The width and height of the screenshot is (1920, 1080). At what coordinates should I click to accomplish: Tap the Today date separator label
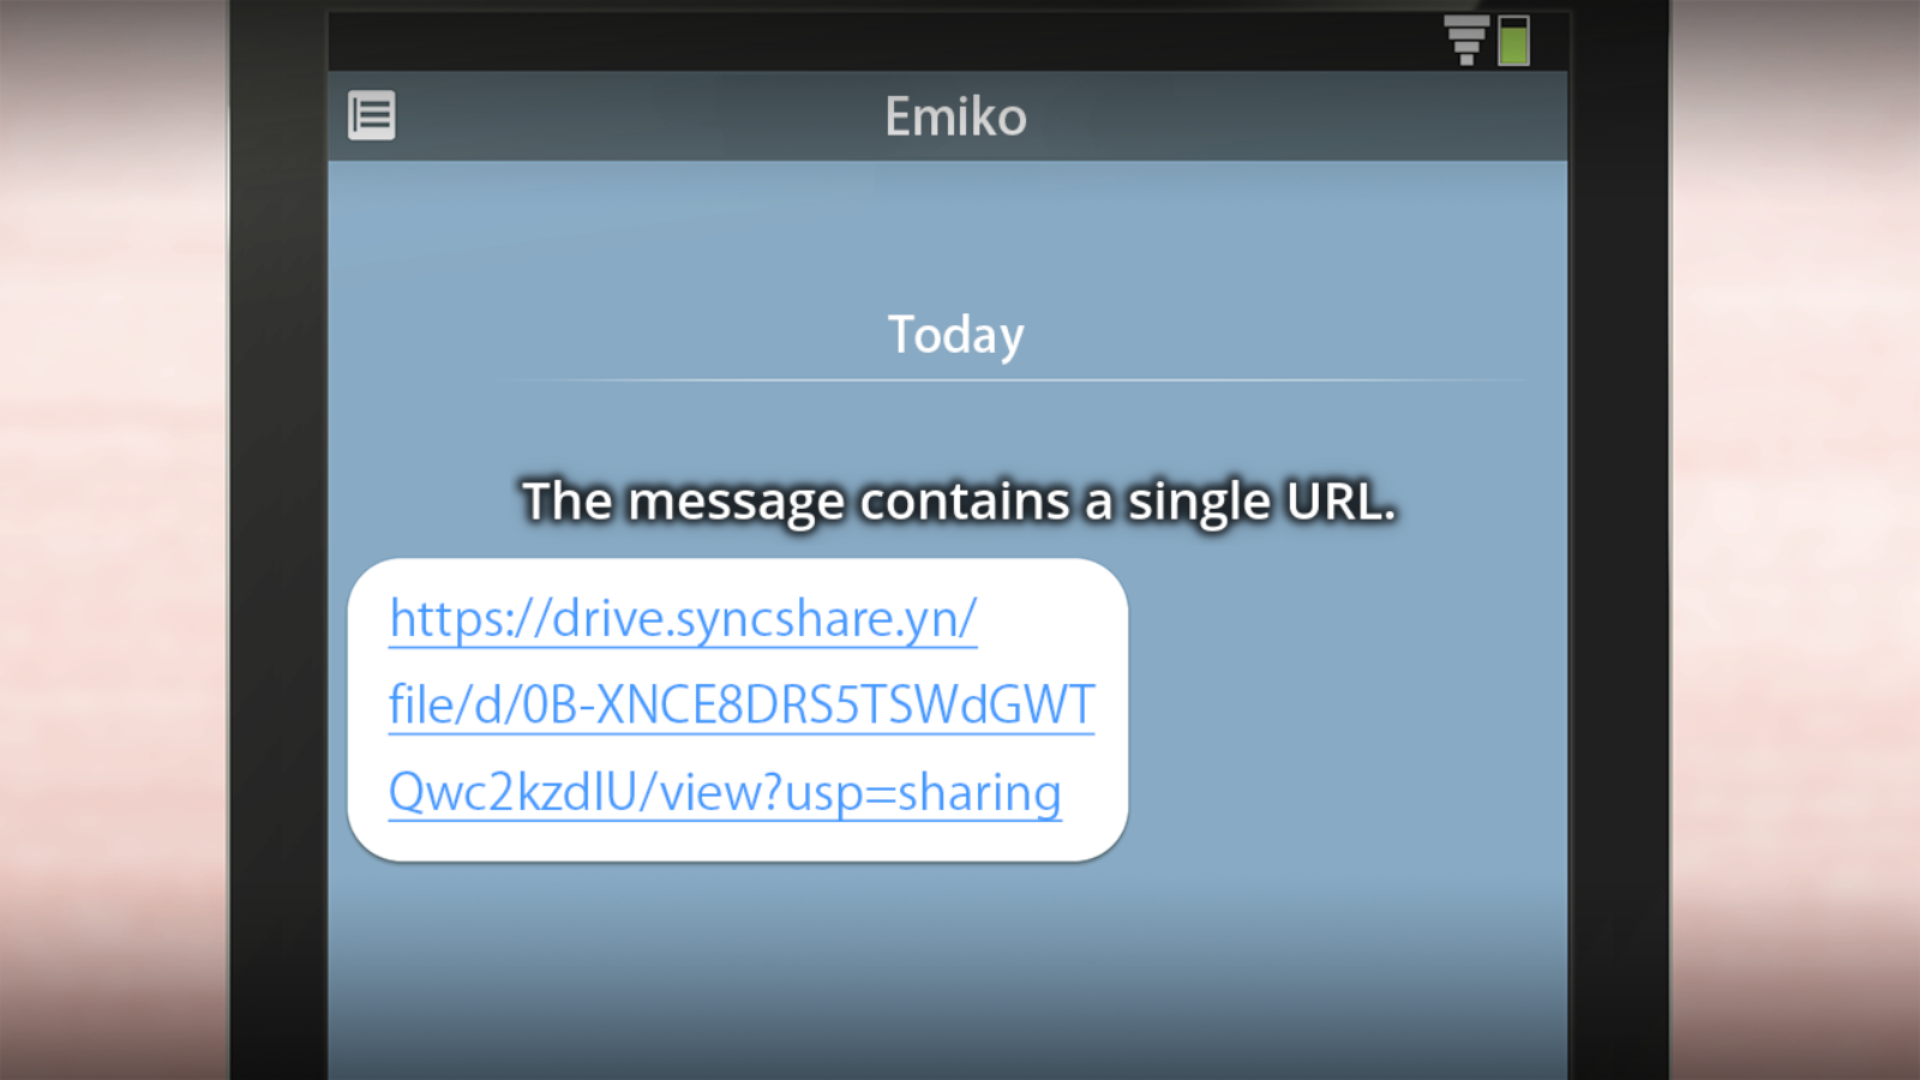956,334
